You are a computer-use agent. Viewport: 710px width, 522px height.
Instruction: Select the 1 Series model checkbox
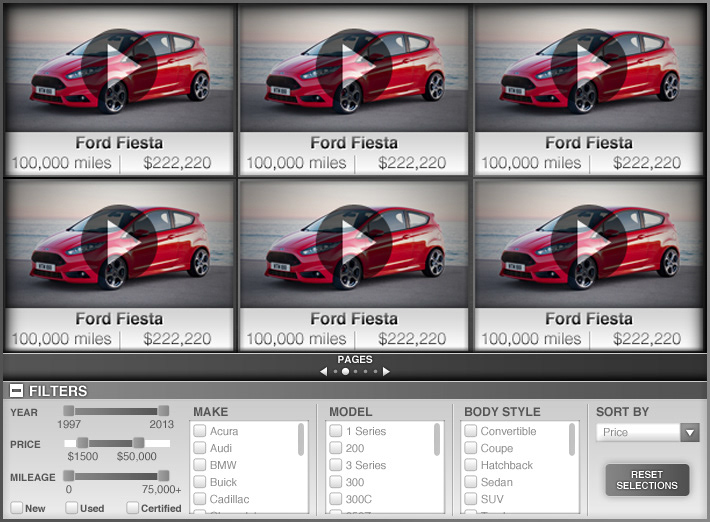click(x=336, y=431)
